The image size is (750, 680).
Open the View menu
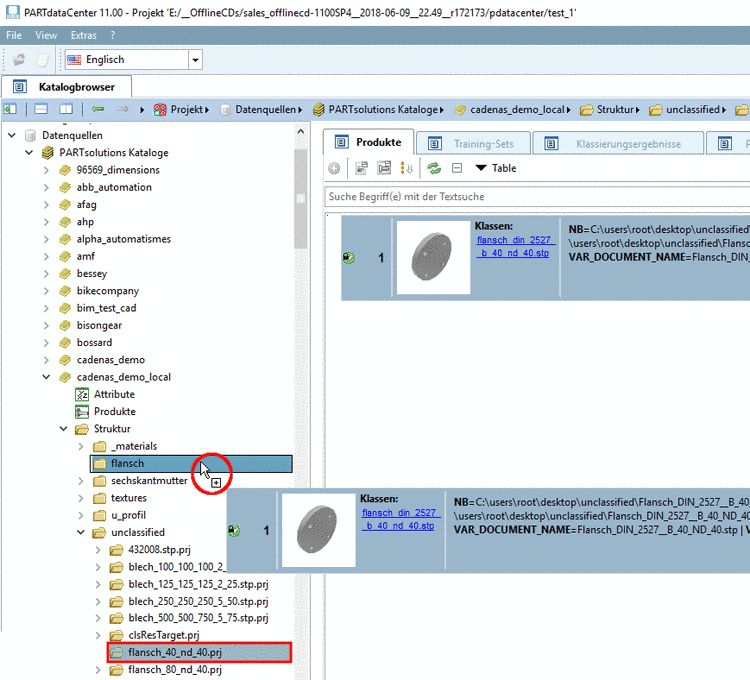click(x=46, y=35)
